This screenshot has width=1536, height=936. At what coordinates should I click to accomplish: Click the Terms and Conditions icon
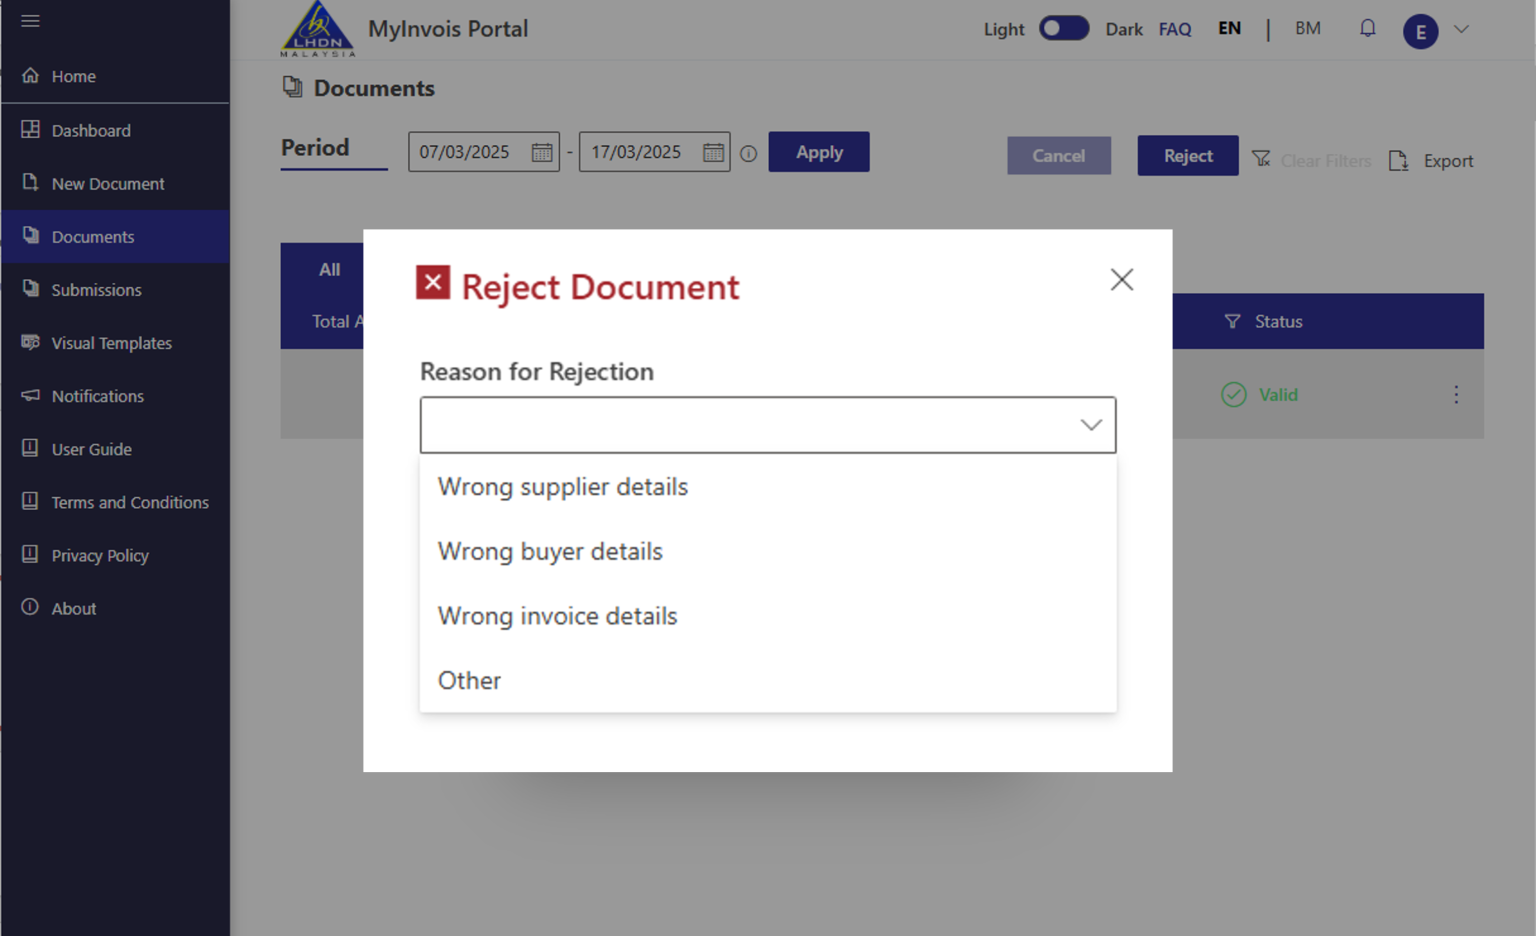pos(31,501)
